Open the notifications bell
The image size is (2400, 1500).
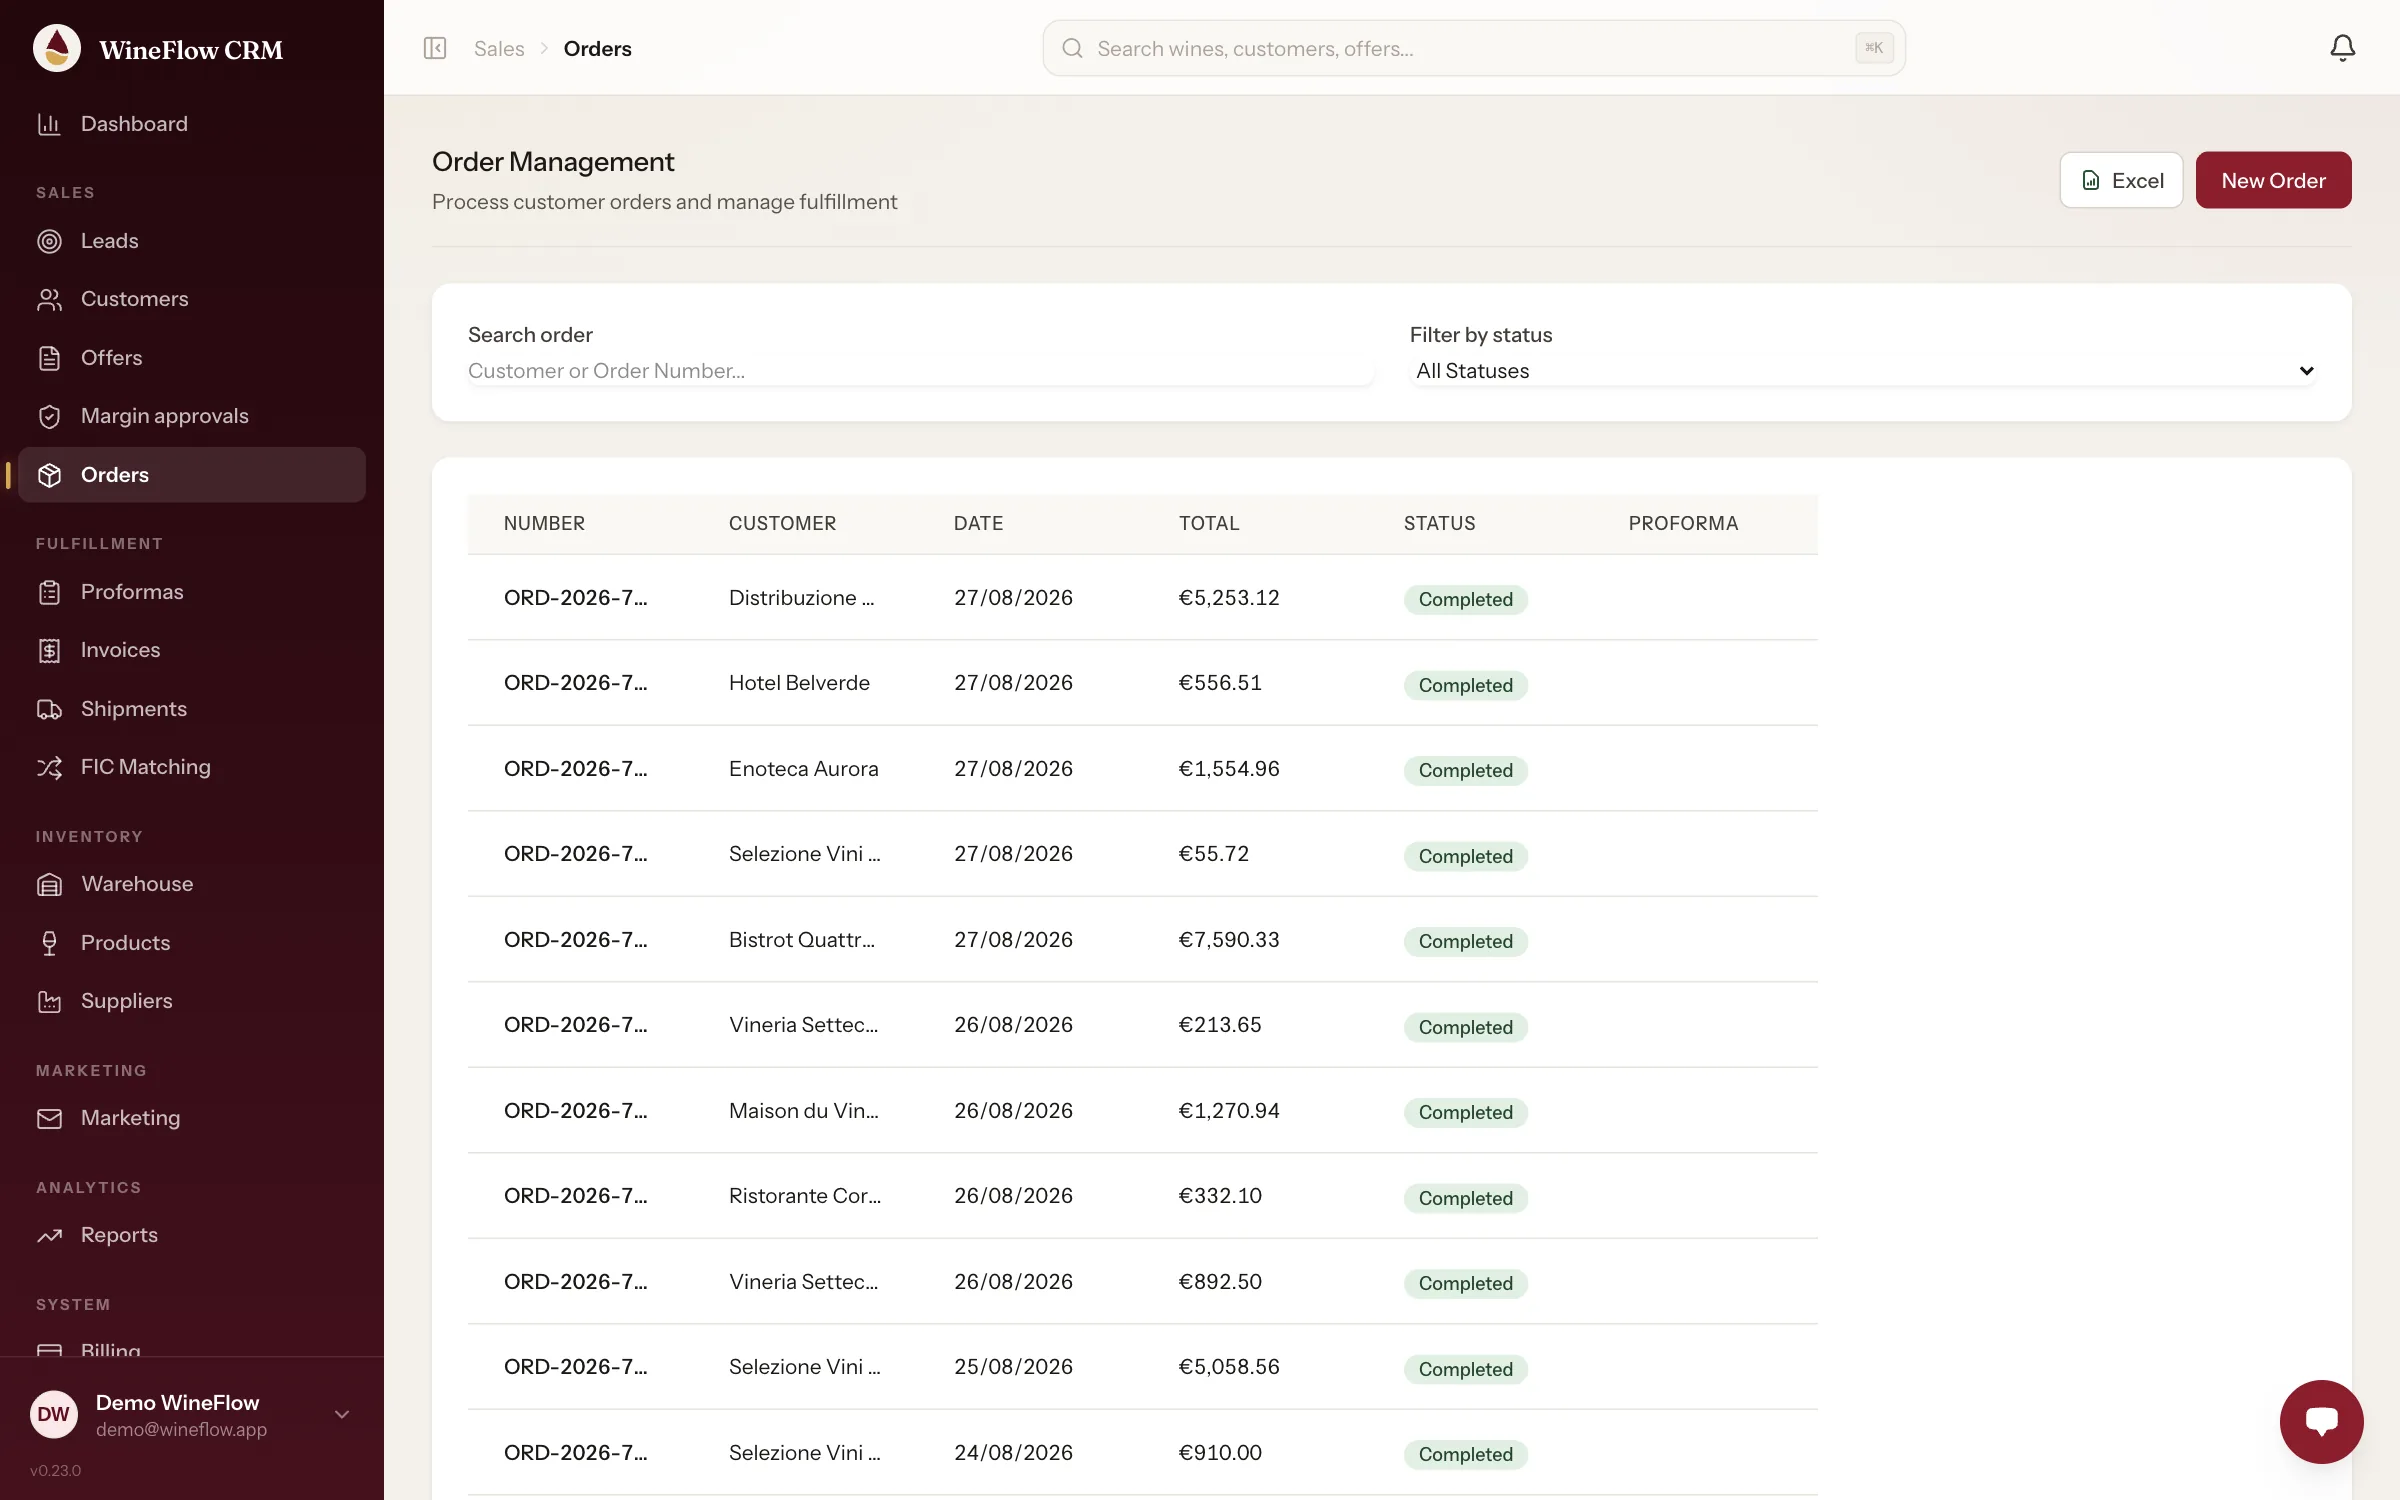click(x=2342, y=48)
